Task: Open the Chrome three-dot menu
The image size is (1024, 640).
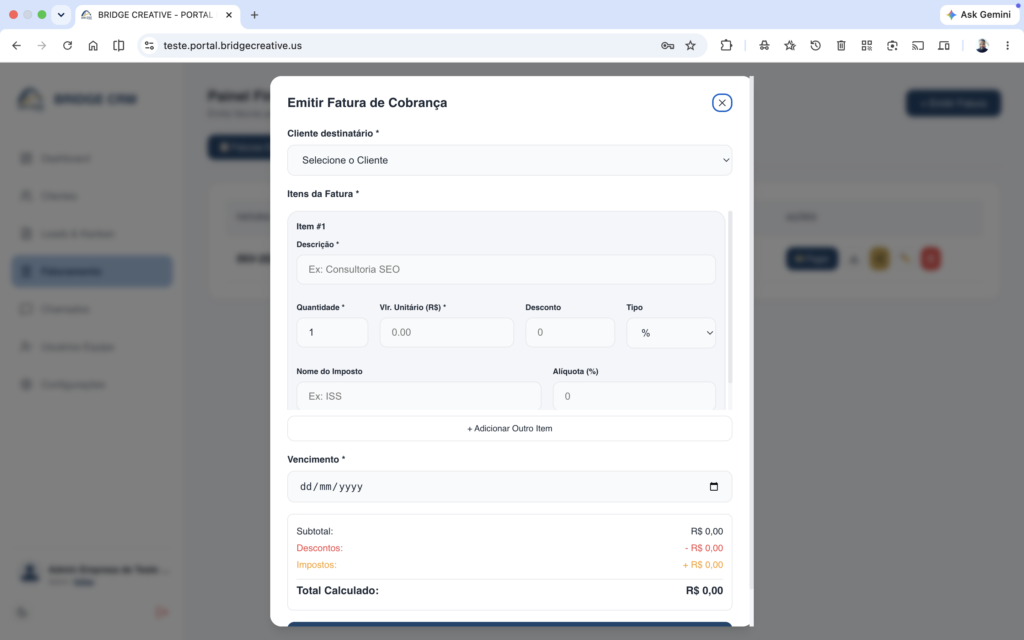Action: pyautogui.click(x=1008, y=46)
